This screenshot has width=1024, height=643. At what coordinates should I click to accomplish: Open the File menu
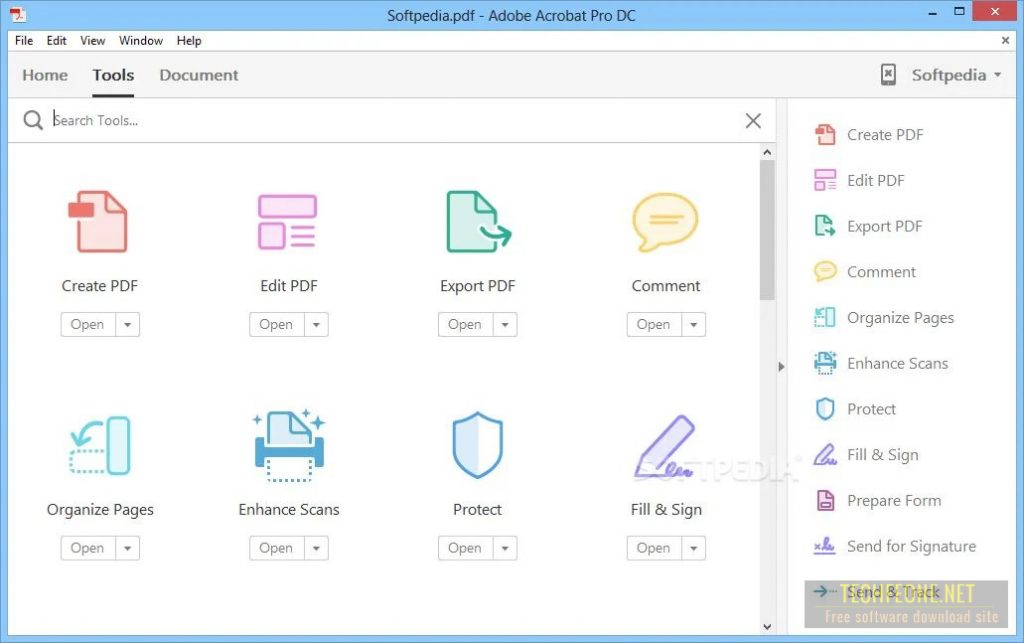[24, 40]
